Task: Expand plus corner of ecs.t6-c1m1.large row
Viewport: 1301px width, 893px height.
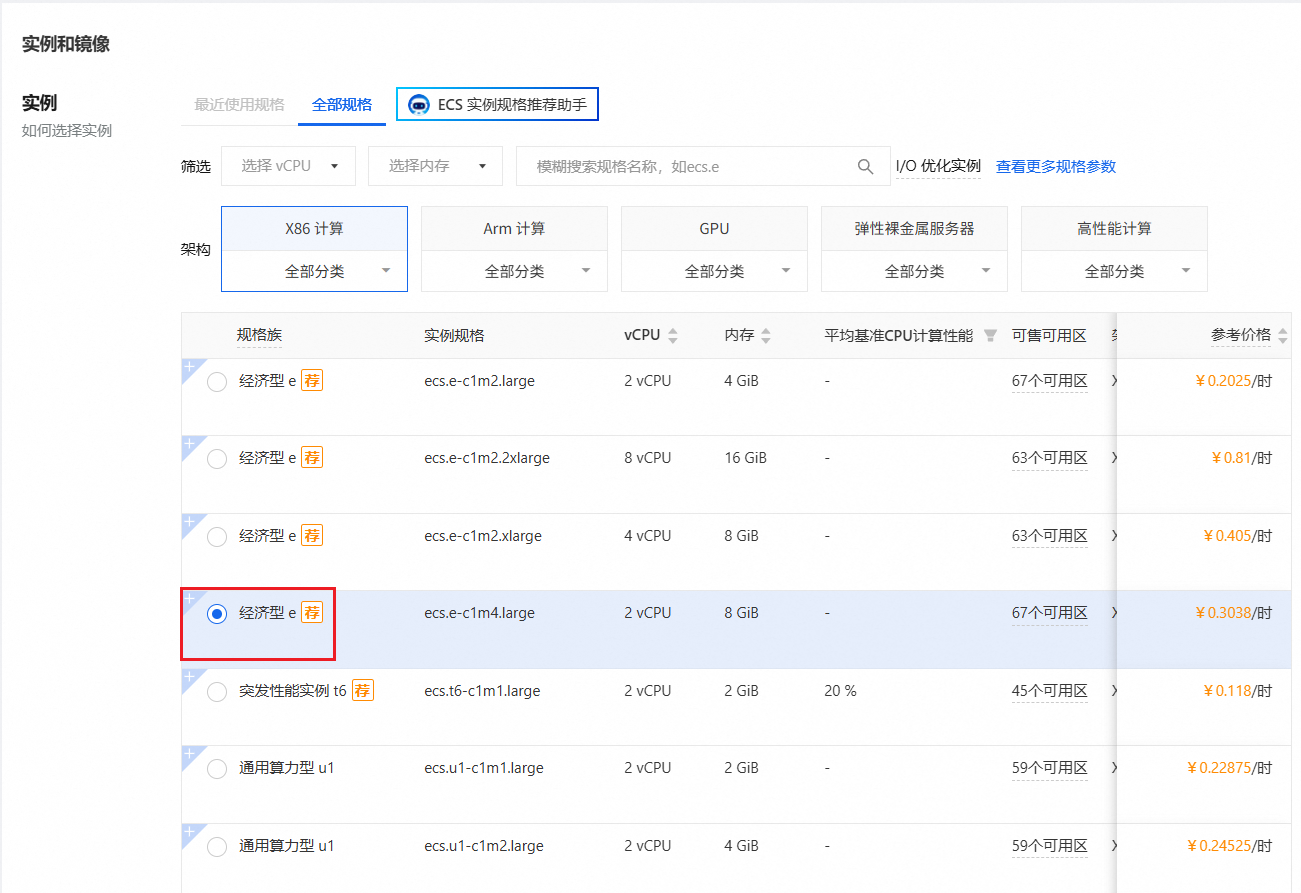Action: (190, 677)
